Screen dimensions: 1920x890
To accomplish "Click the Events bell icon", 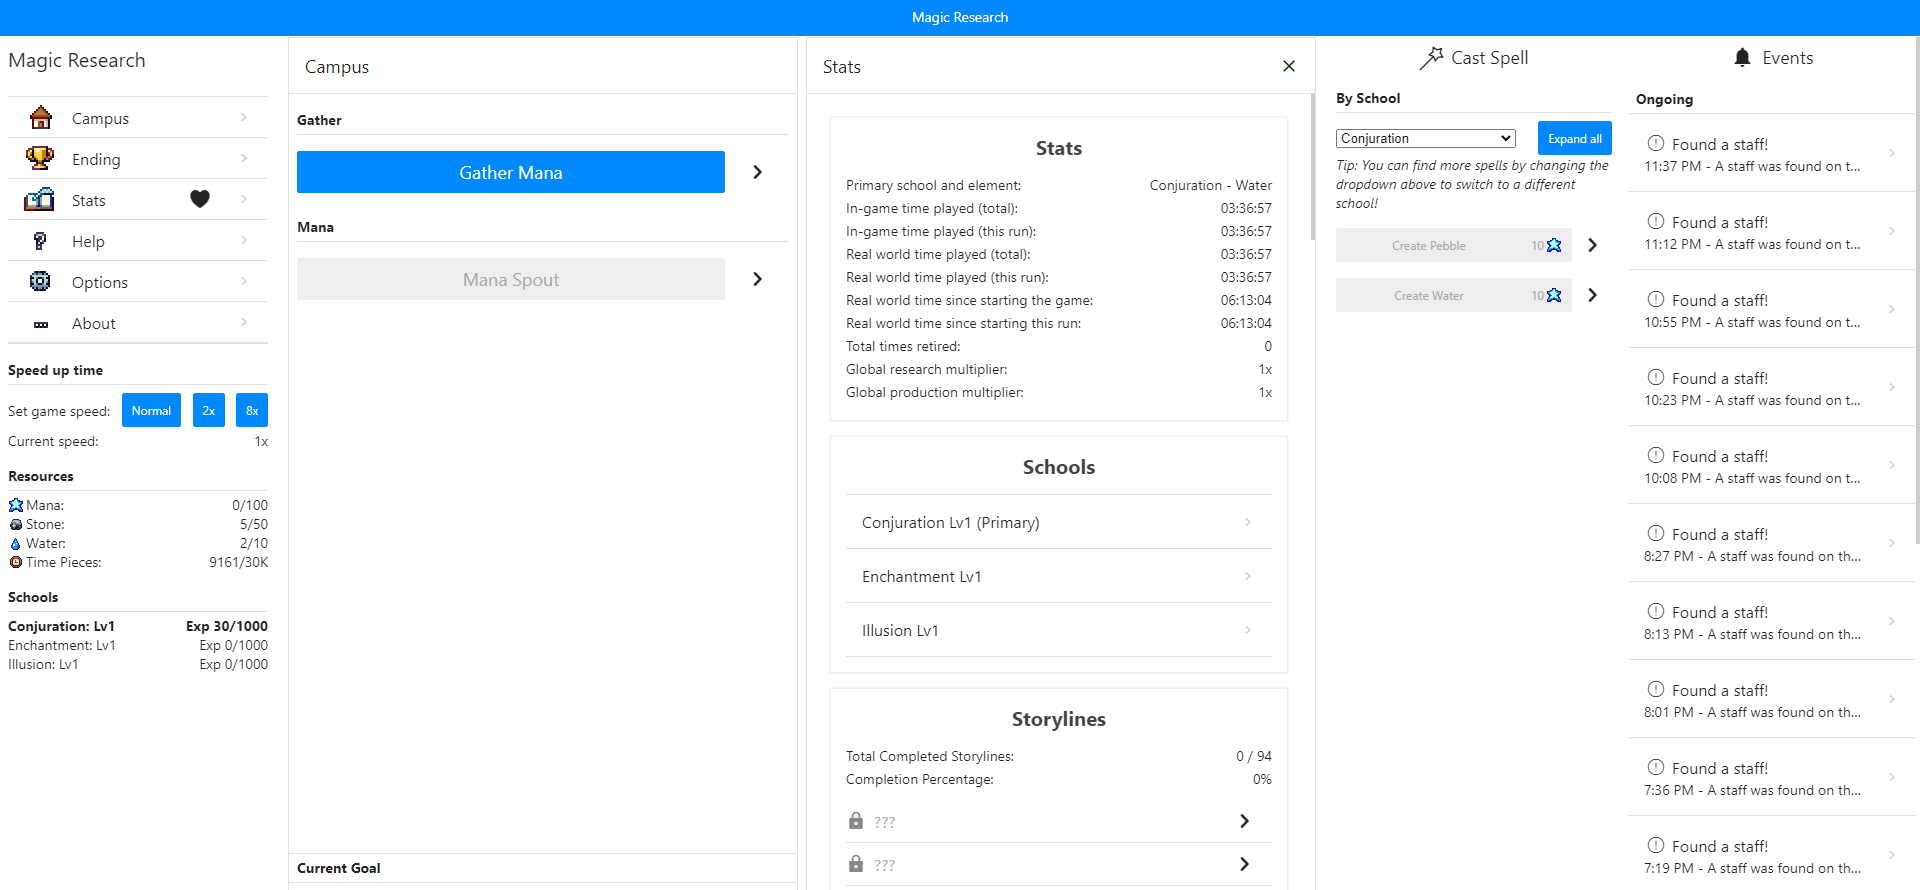I will tap(1742, 58).
